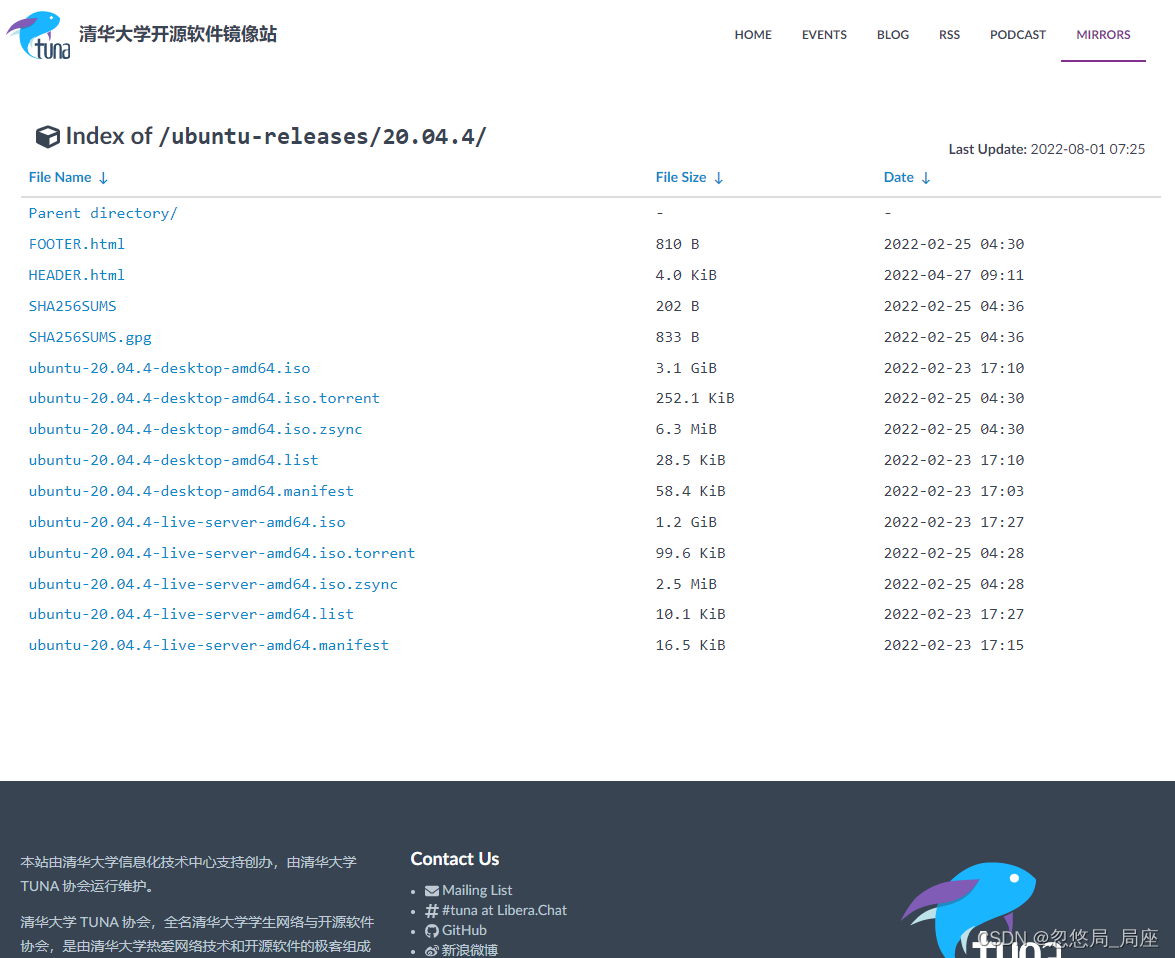Open HEADER.html file link
Image resolution: width=1175 pixels, height=958 pixels.
[76, 275]
